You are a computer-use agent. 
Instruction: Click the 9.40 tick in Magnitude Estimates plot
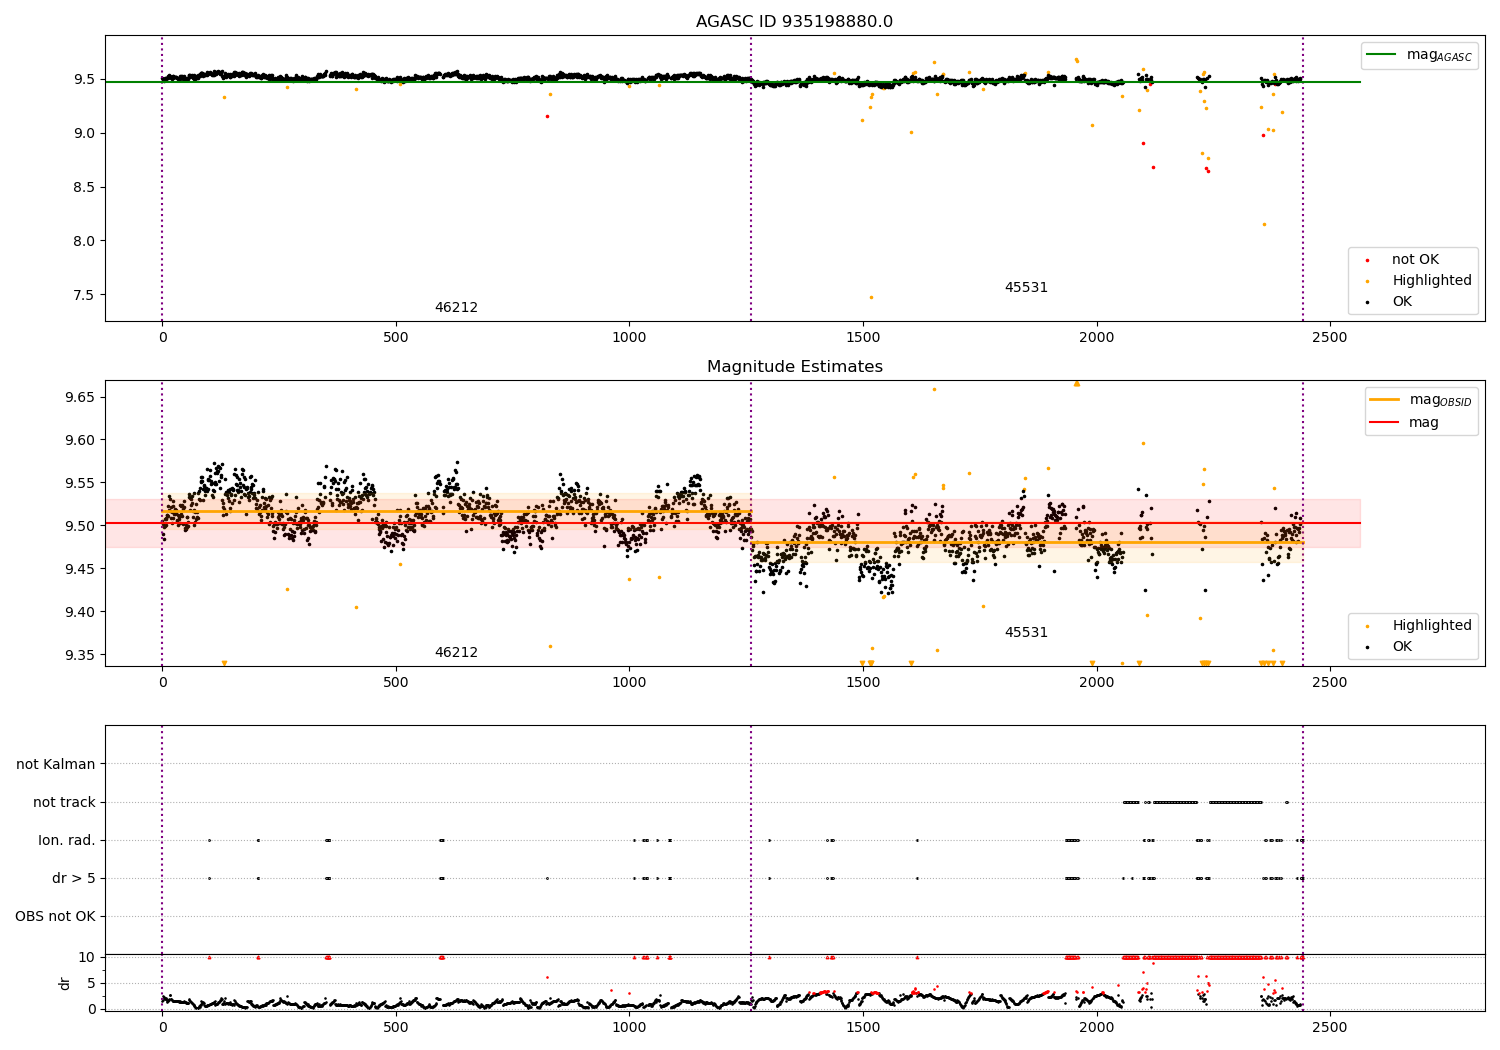[x=79, y=612]
